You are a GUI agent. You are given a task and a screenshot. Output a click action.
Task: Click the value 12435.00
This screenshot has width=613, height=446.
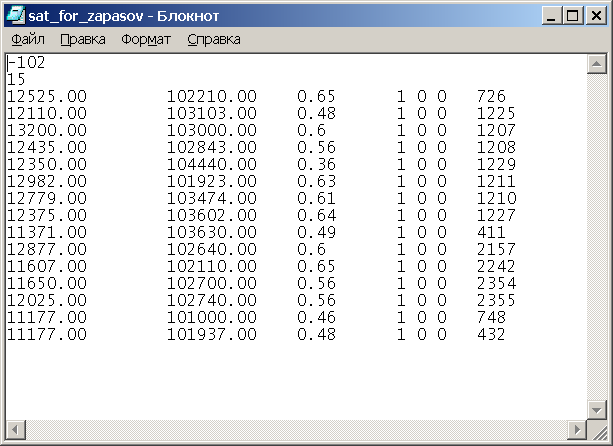(x=47, y=147)
